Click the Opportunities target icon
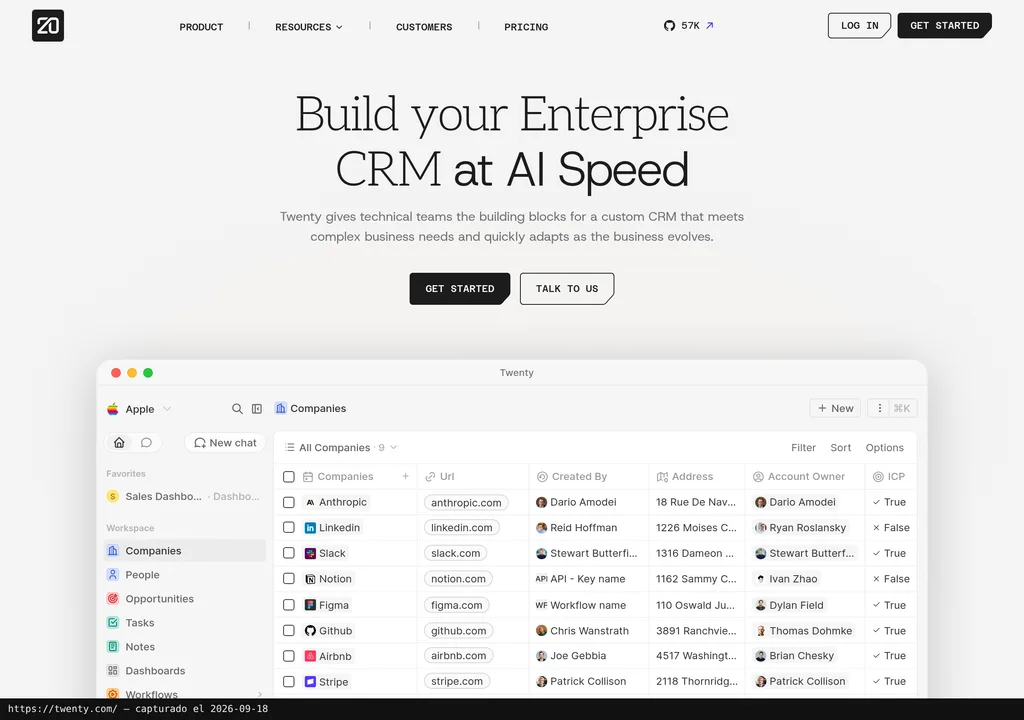The height and width of the screenshot is (720, 1024). (x=113, y=598)
